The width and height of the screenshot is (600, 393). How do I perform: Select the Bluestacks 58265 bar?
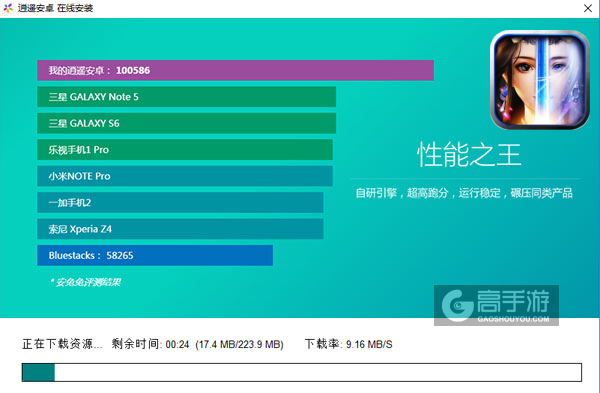point(155,255)
